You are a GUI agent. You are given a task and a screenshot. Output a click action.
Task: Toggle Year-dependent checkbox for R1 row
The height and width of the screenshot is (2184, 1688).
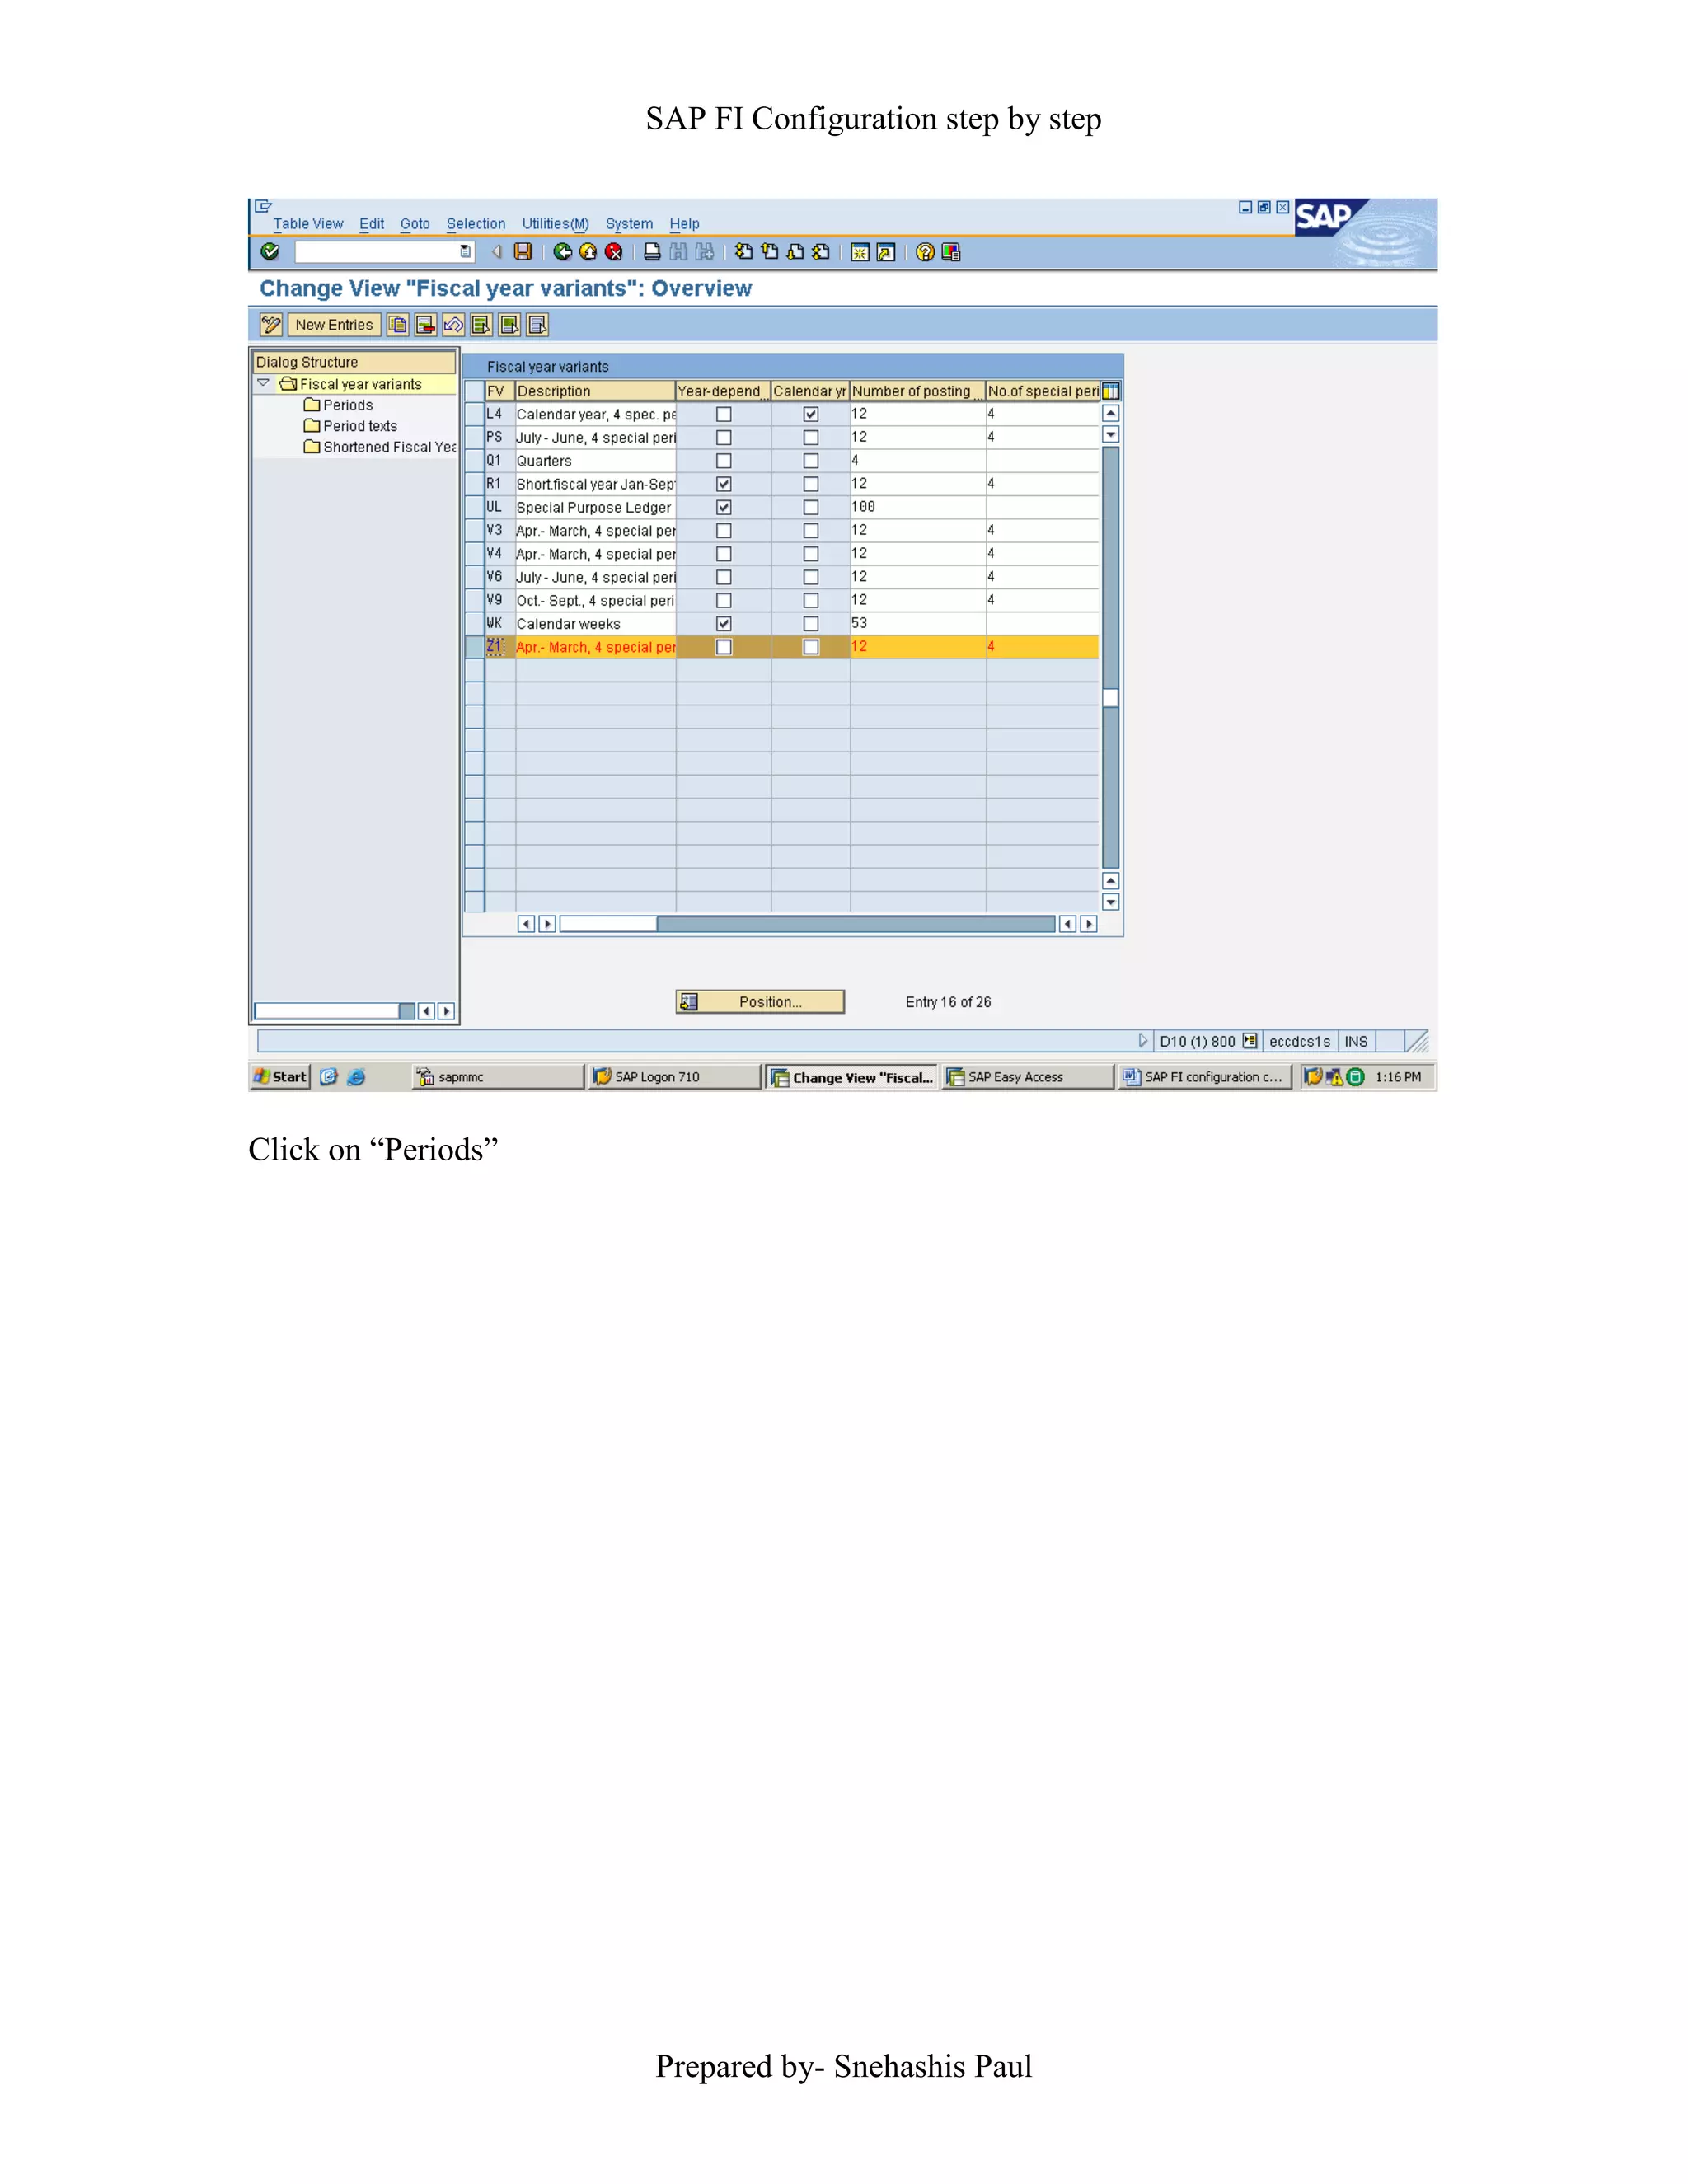coord(724,484)
